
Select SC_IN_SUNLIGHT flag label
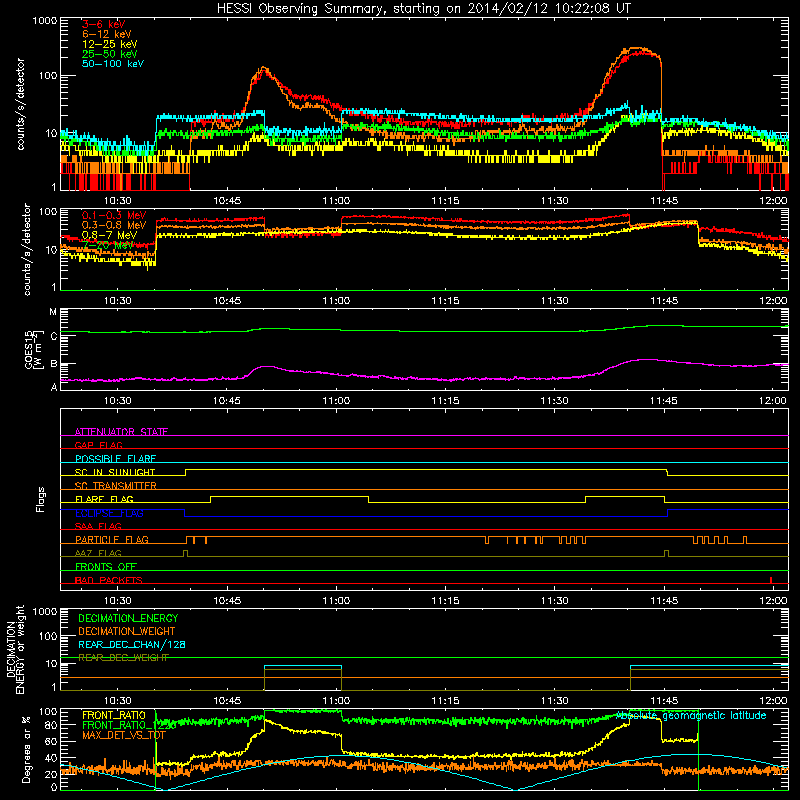(115, 472)
